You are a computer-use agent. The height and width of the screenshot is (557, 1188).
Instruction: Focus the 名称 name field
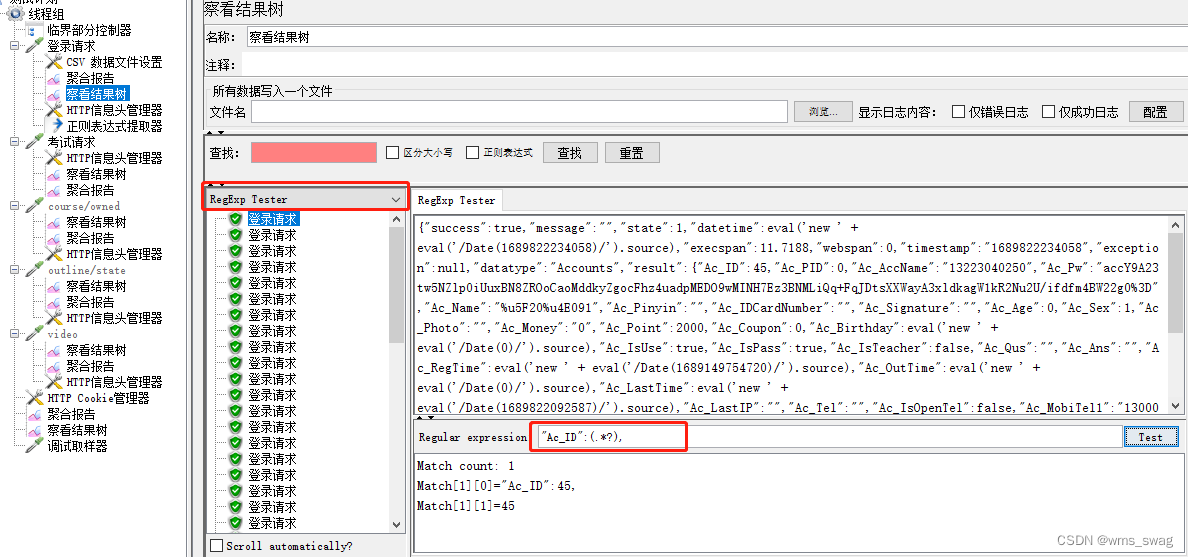point(717,36)
